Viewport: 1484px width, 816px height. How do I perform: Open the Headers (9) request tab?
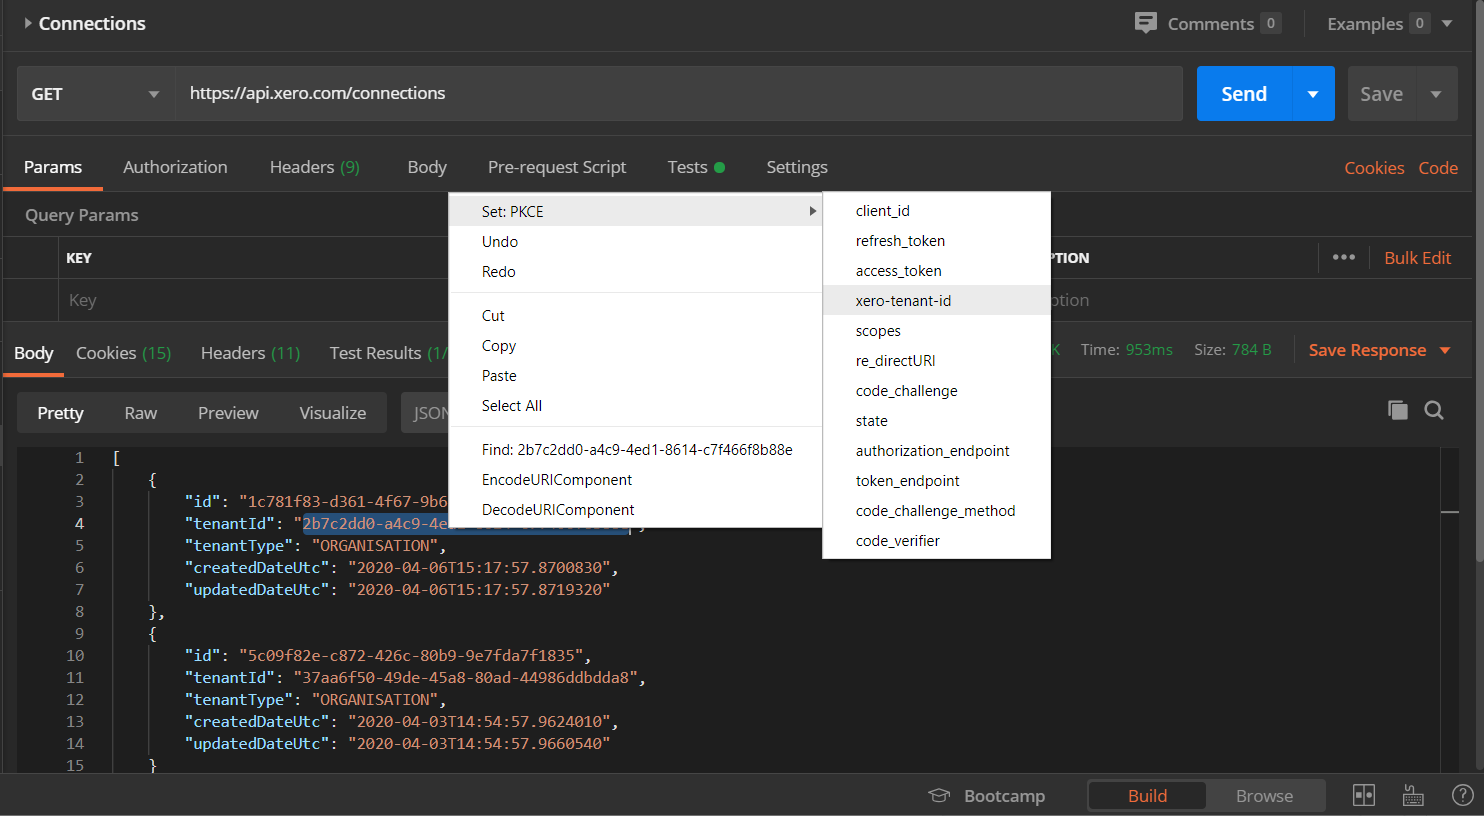coord(314,167)
